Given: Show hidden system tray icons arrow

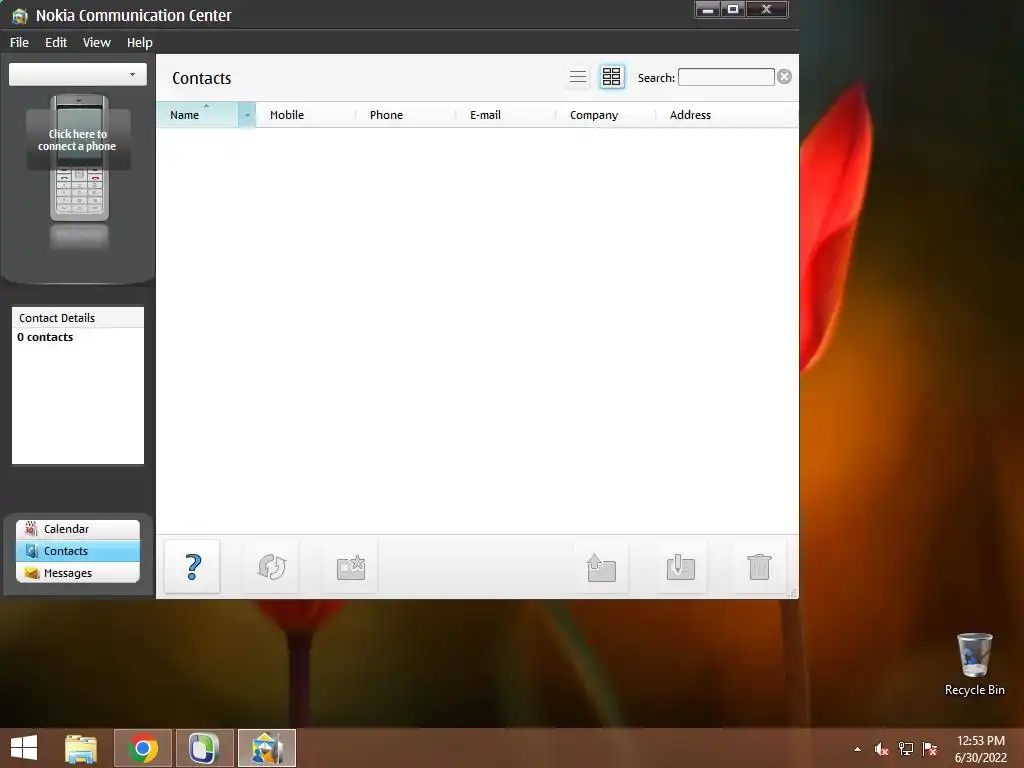Looking at the screenshot, I should [857, 749].
